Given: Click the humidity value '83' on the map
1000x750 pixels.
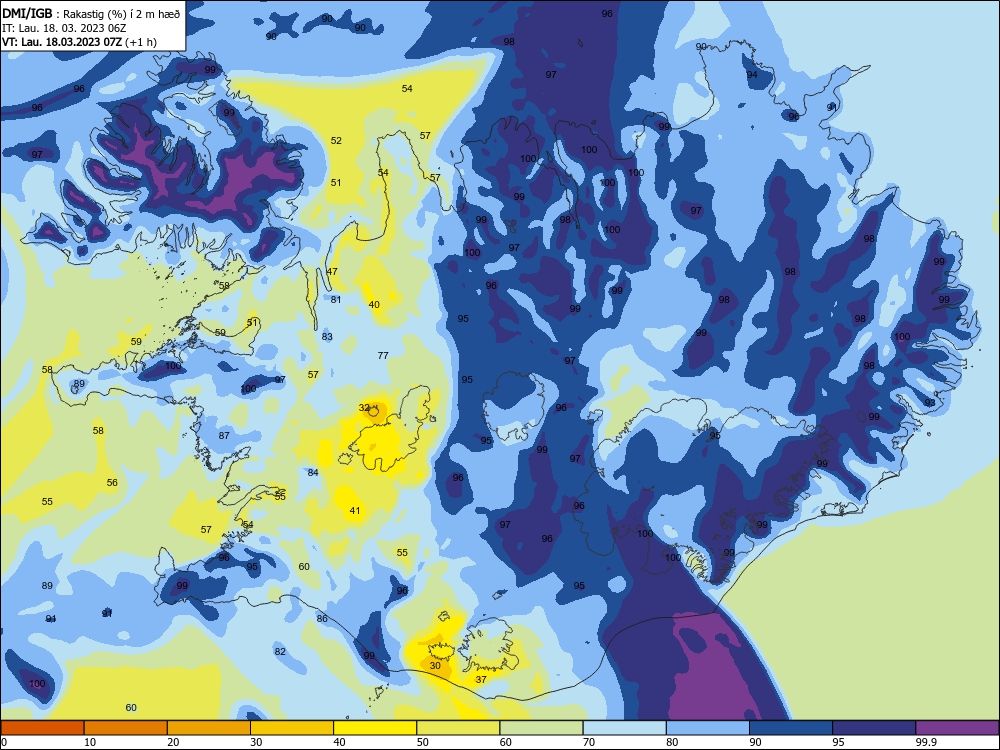Looking at the screenshot, I should click(x=327, y=337).
